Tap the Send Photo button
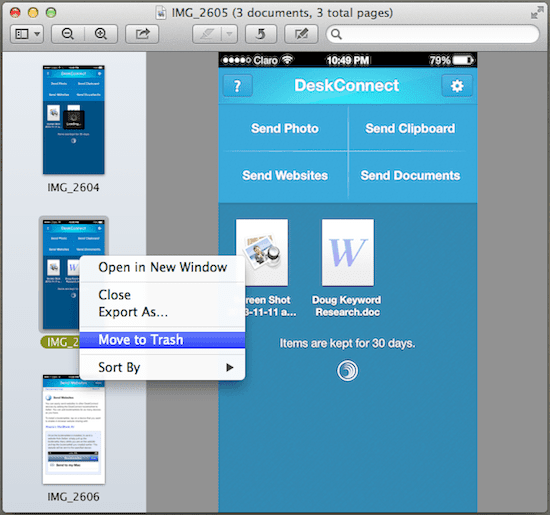This screenshot has height=515, width=550. (x=284, y=128)
